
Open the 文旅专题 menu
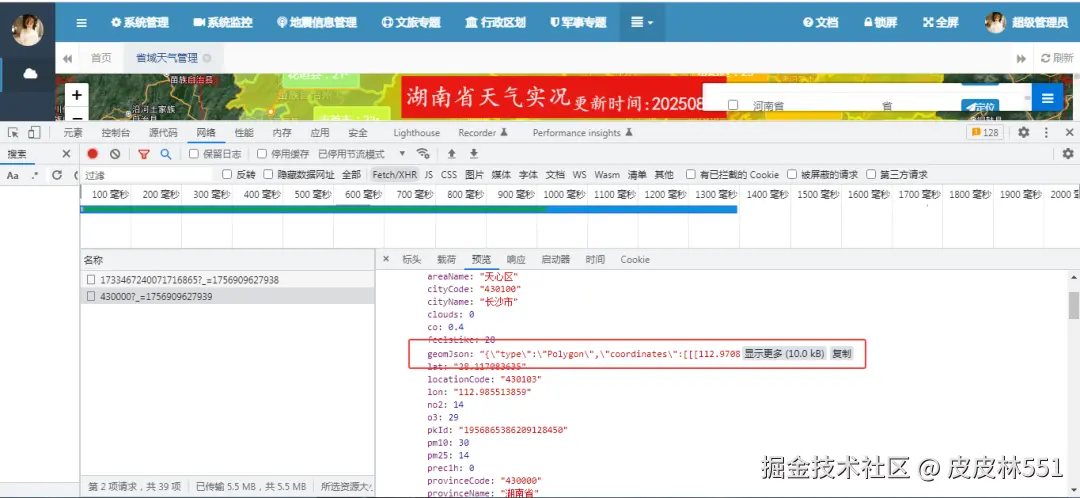411,22
